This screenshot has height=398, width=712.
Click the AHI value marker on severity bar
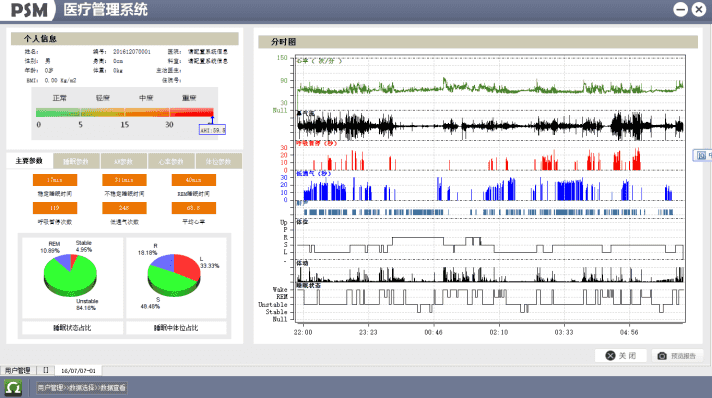pos(212,129)
